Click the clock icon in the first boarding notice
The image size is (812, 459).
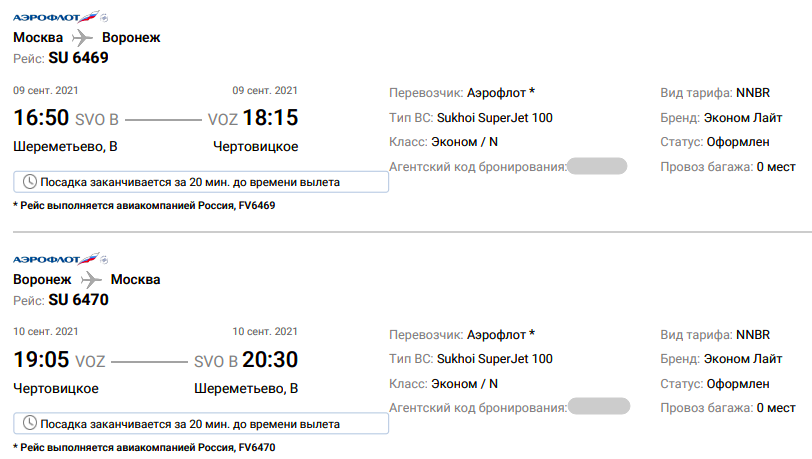point(30,182)
